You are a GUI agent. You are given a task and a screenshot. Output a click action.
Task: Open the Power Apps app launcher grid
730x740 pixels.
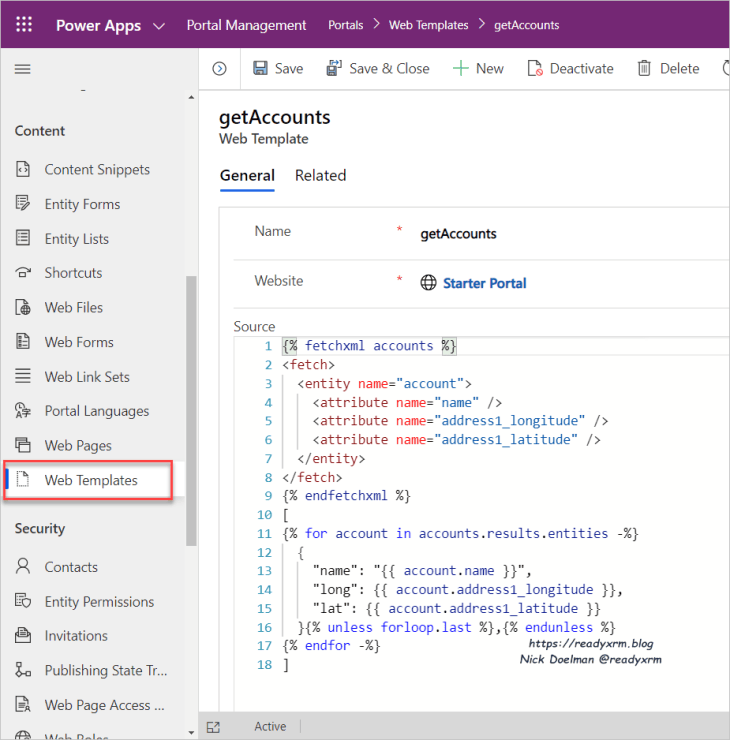(24, 24)
